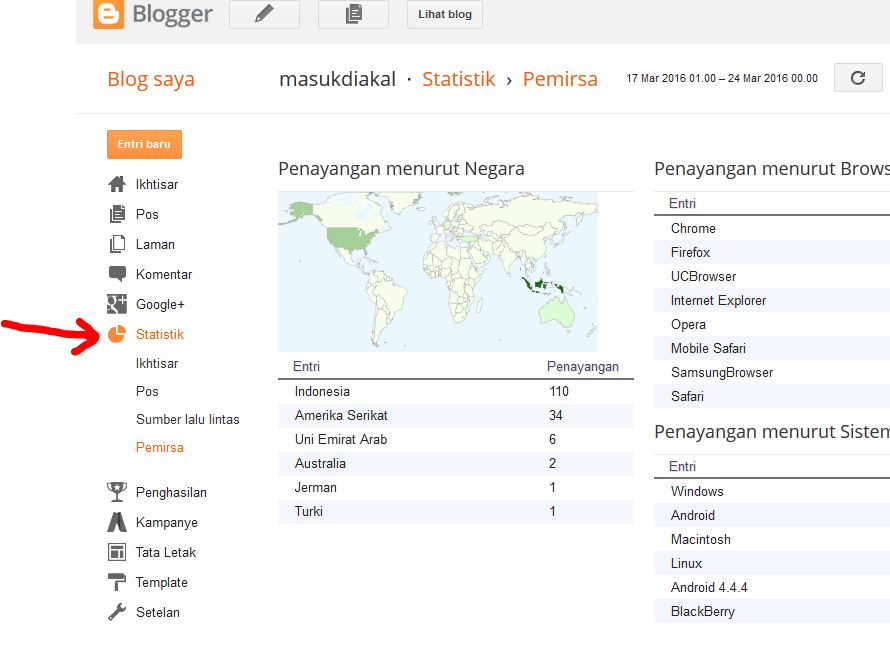This screenshot has width=890, height=659.
Task: Click the refresh statistics button
Action: (x=858, y=78)
